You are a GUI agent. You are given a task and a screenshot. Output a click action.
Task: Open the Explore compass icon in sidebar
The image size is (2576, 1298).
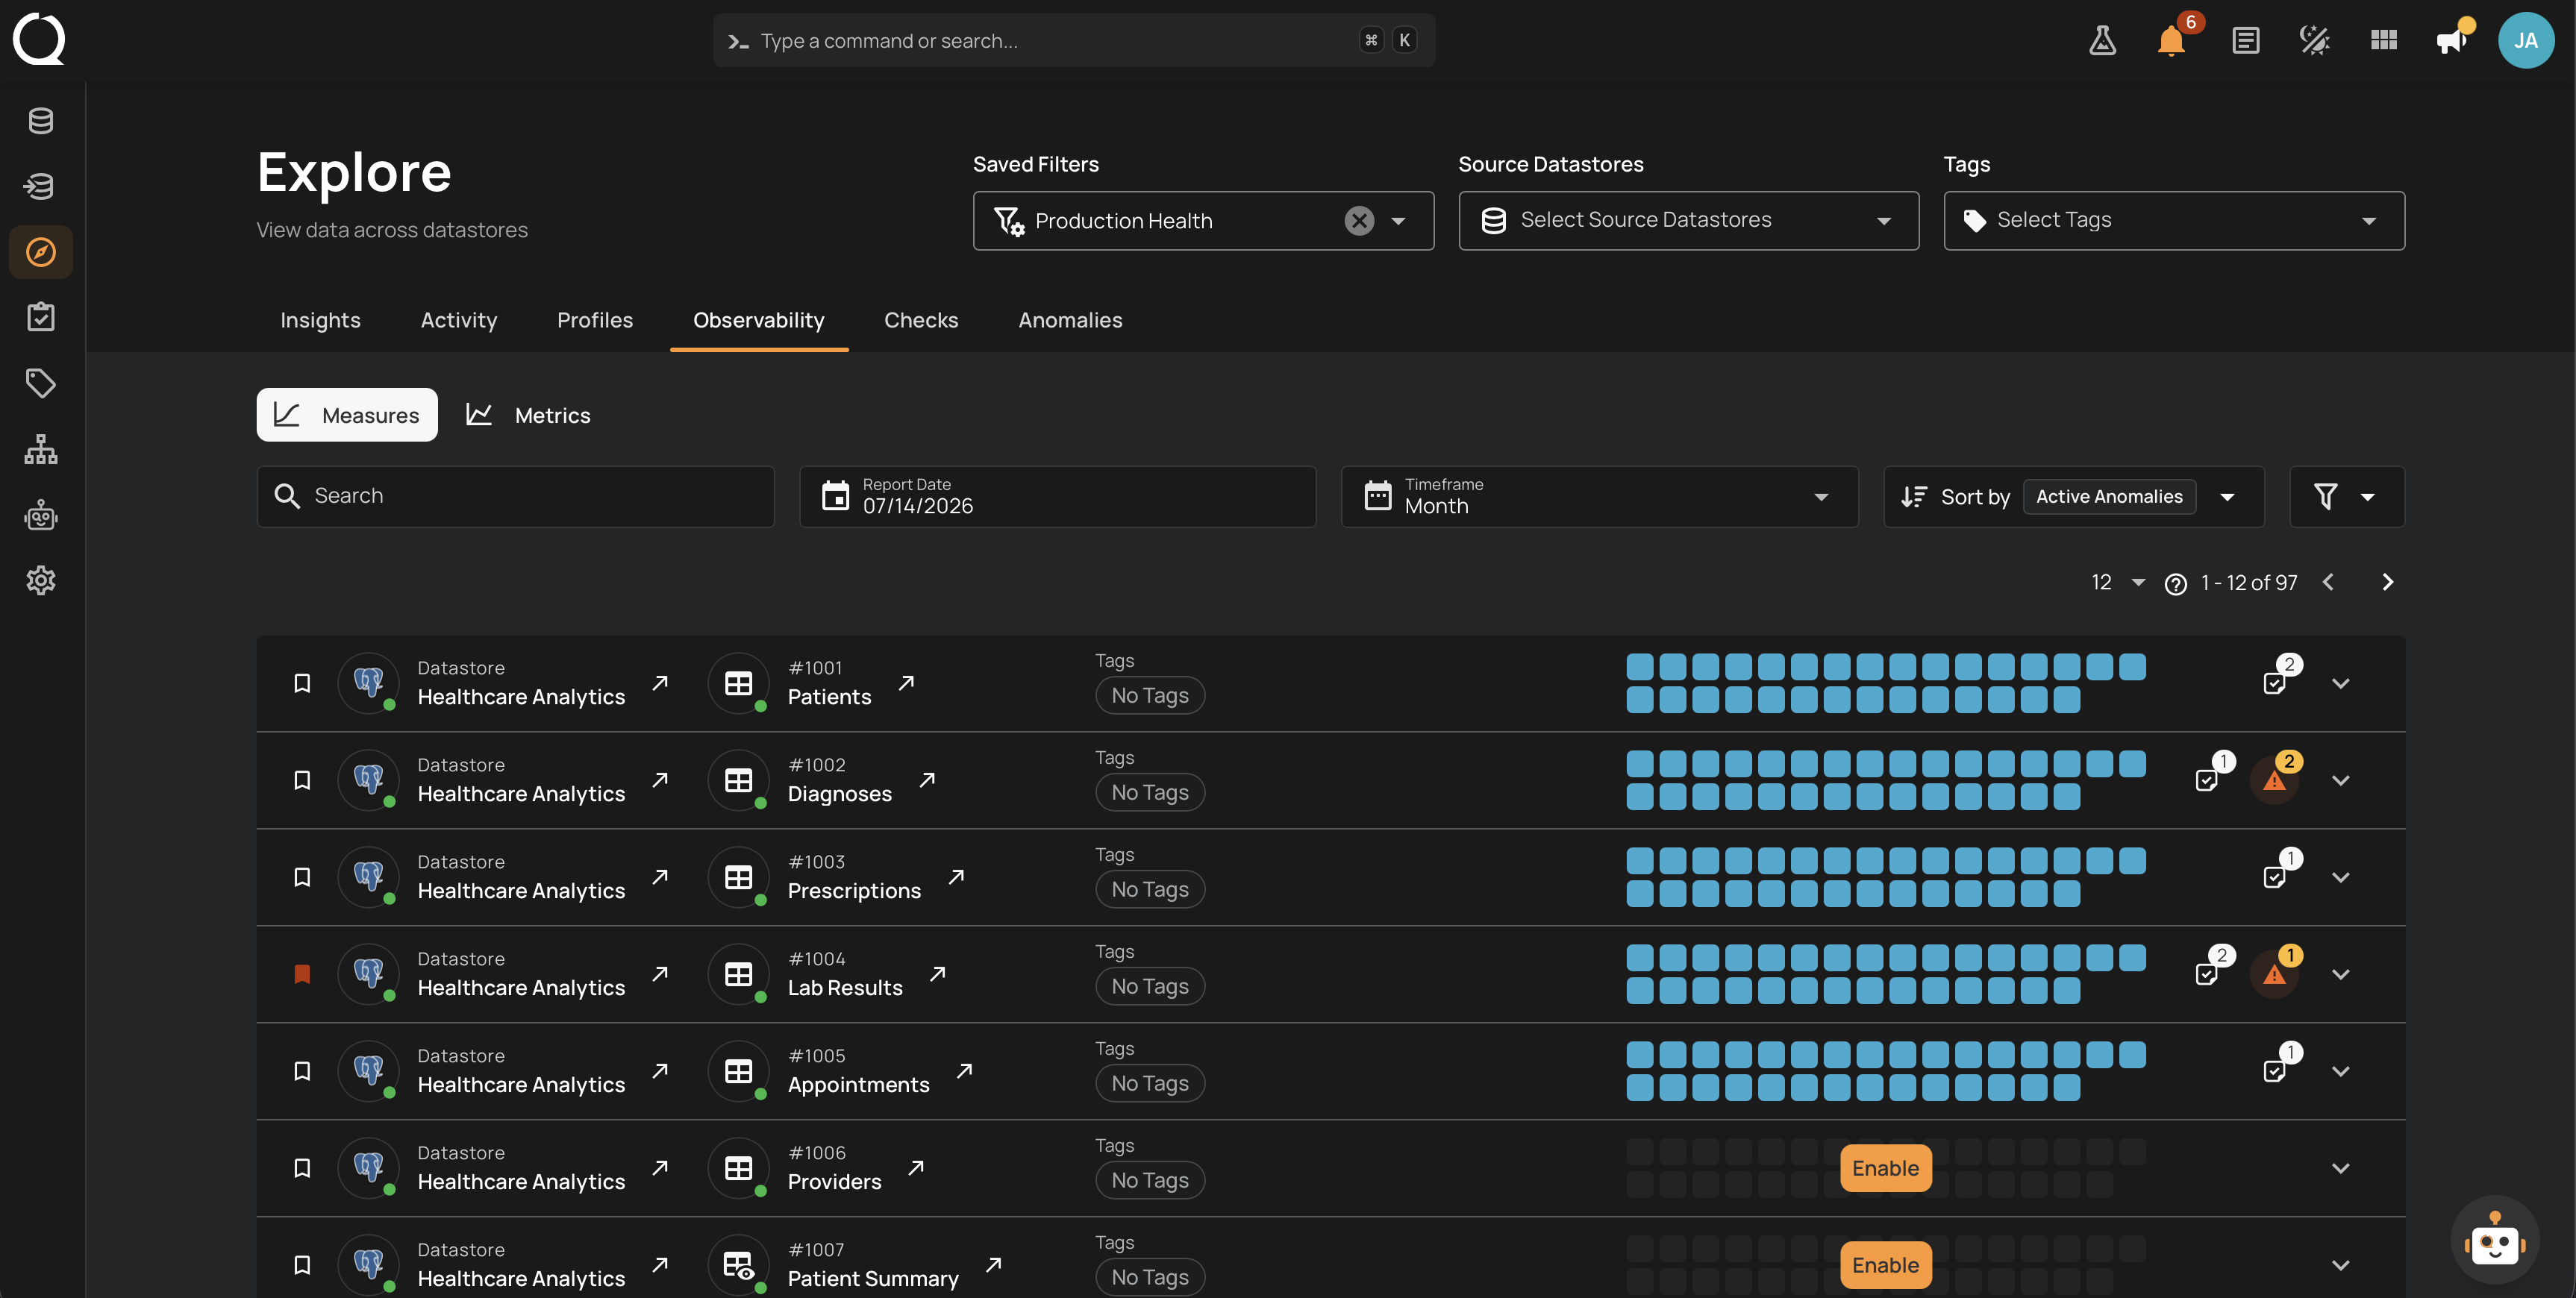tap(40, 252)
